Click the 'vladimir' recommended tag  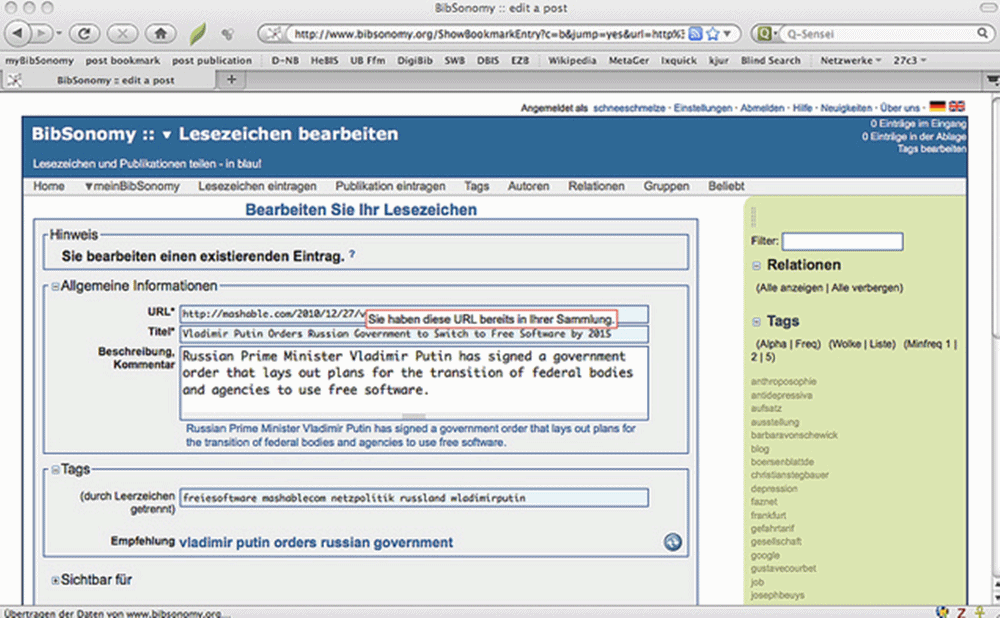coord(205,543)
